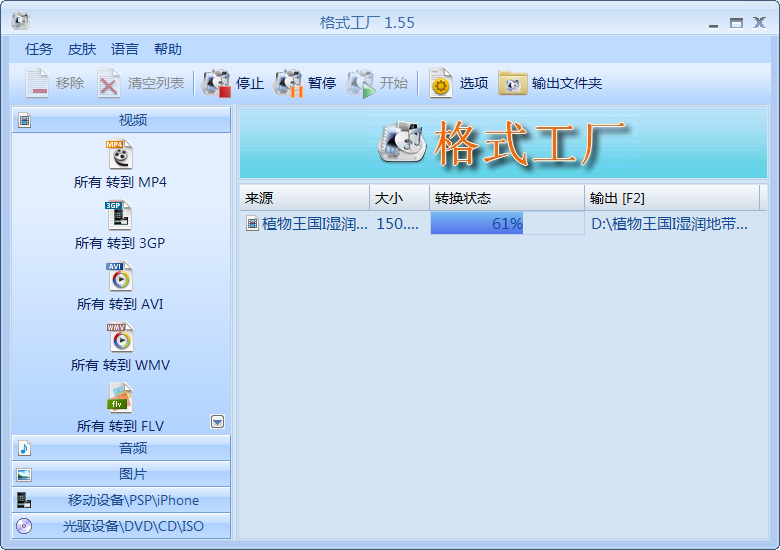780x550 pixels.
Task: Click the 所有 转到 WMV label
Action: coord(120,366)
